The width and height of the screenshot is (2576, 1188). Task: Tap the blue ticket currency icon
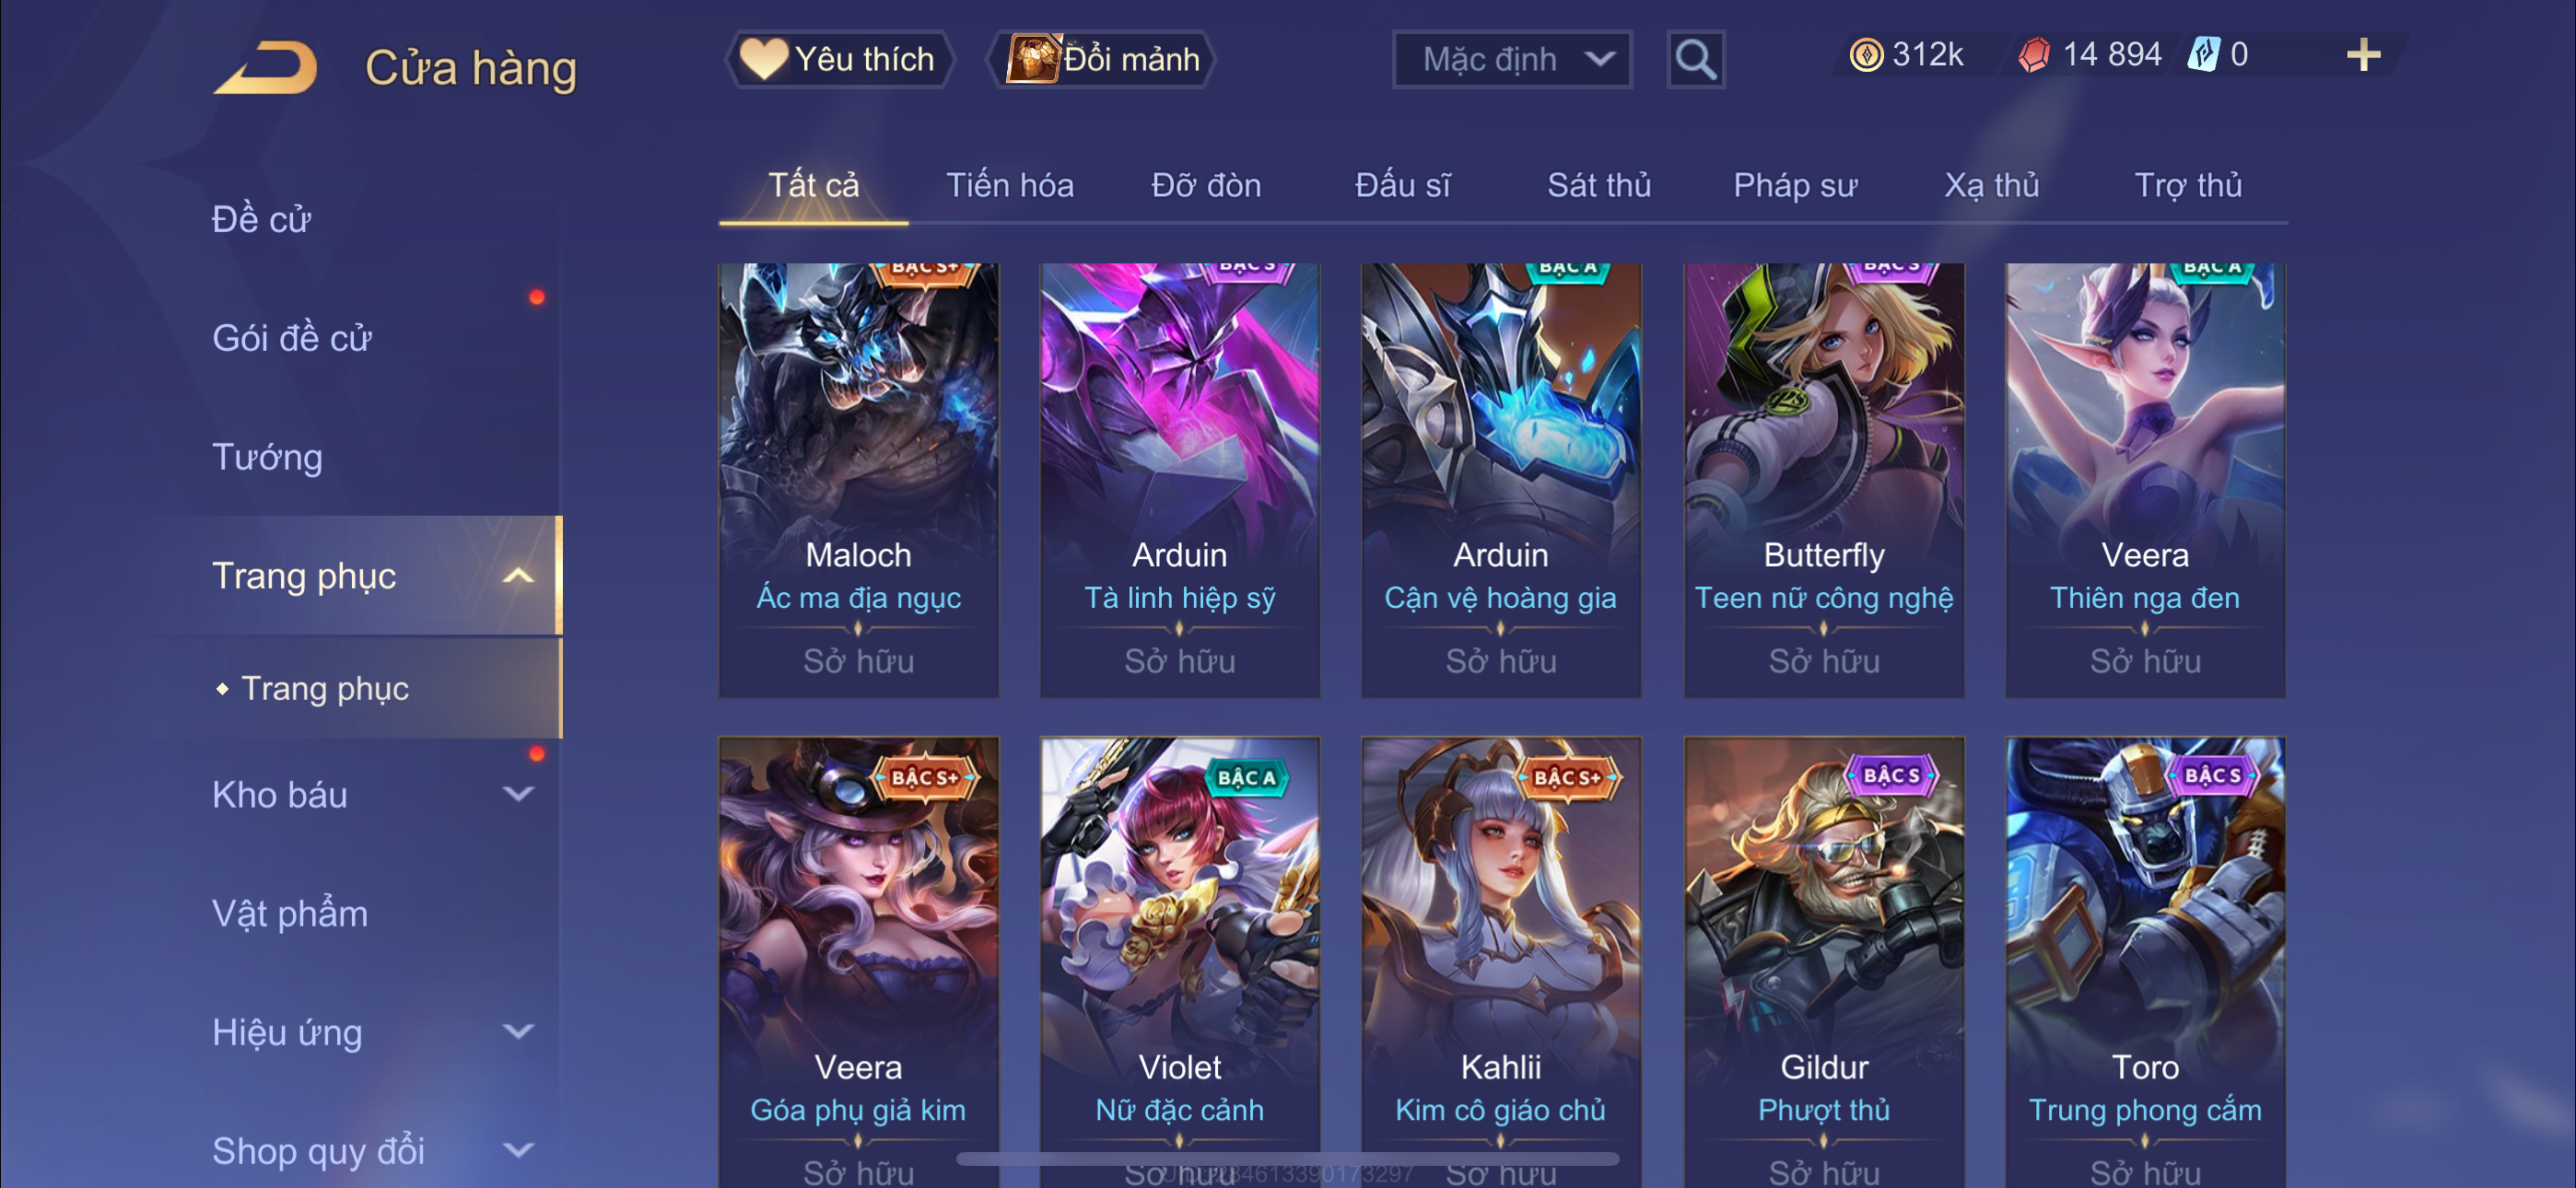tap(2203, 55)
